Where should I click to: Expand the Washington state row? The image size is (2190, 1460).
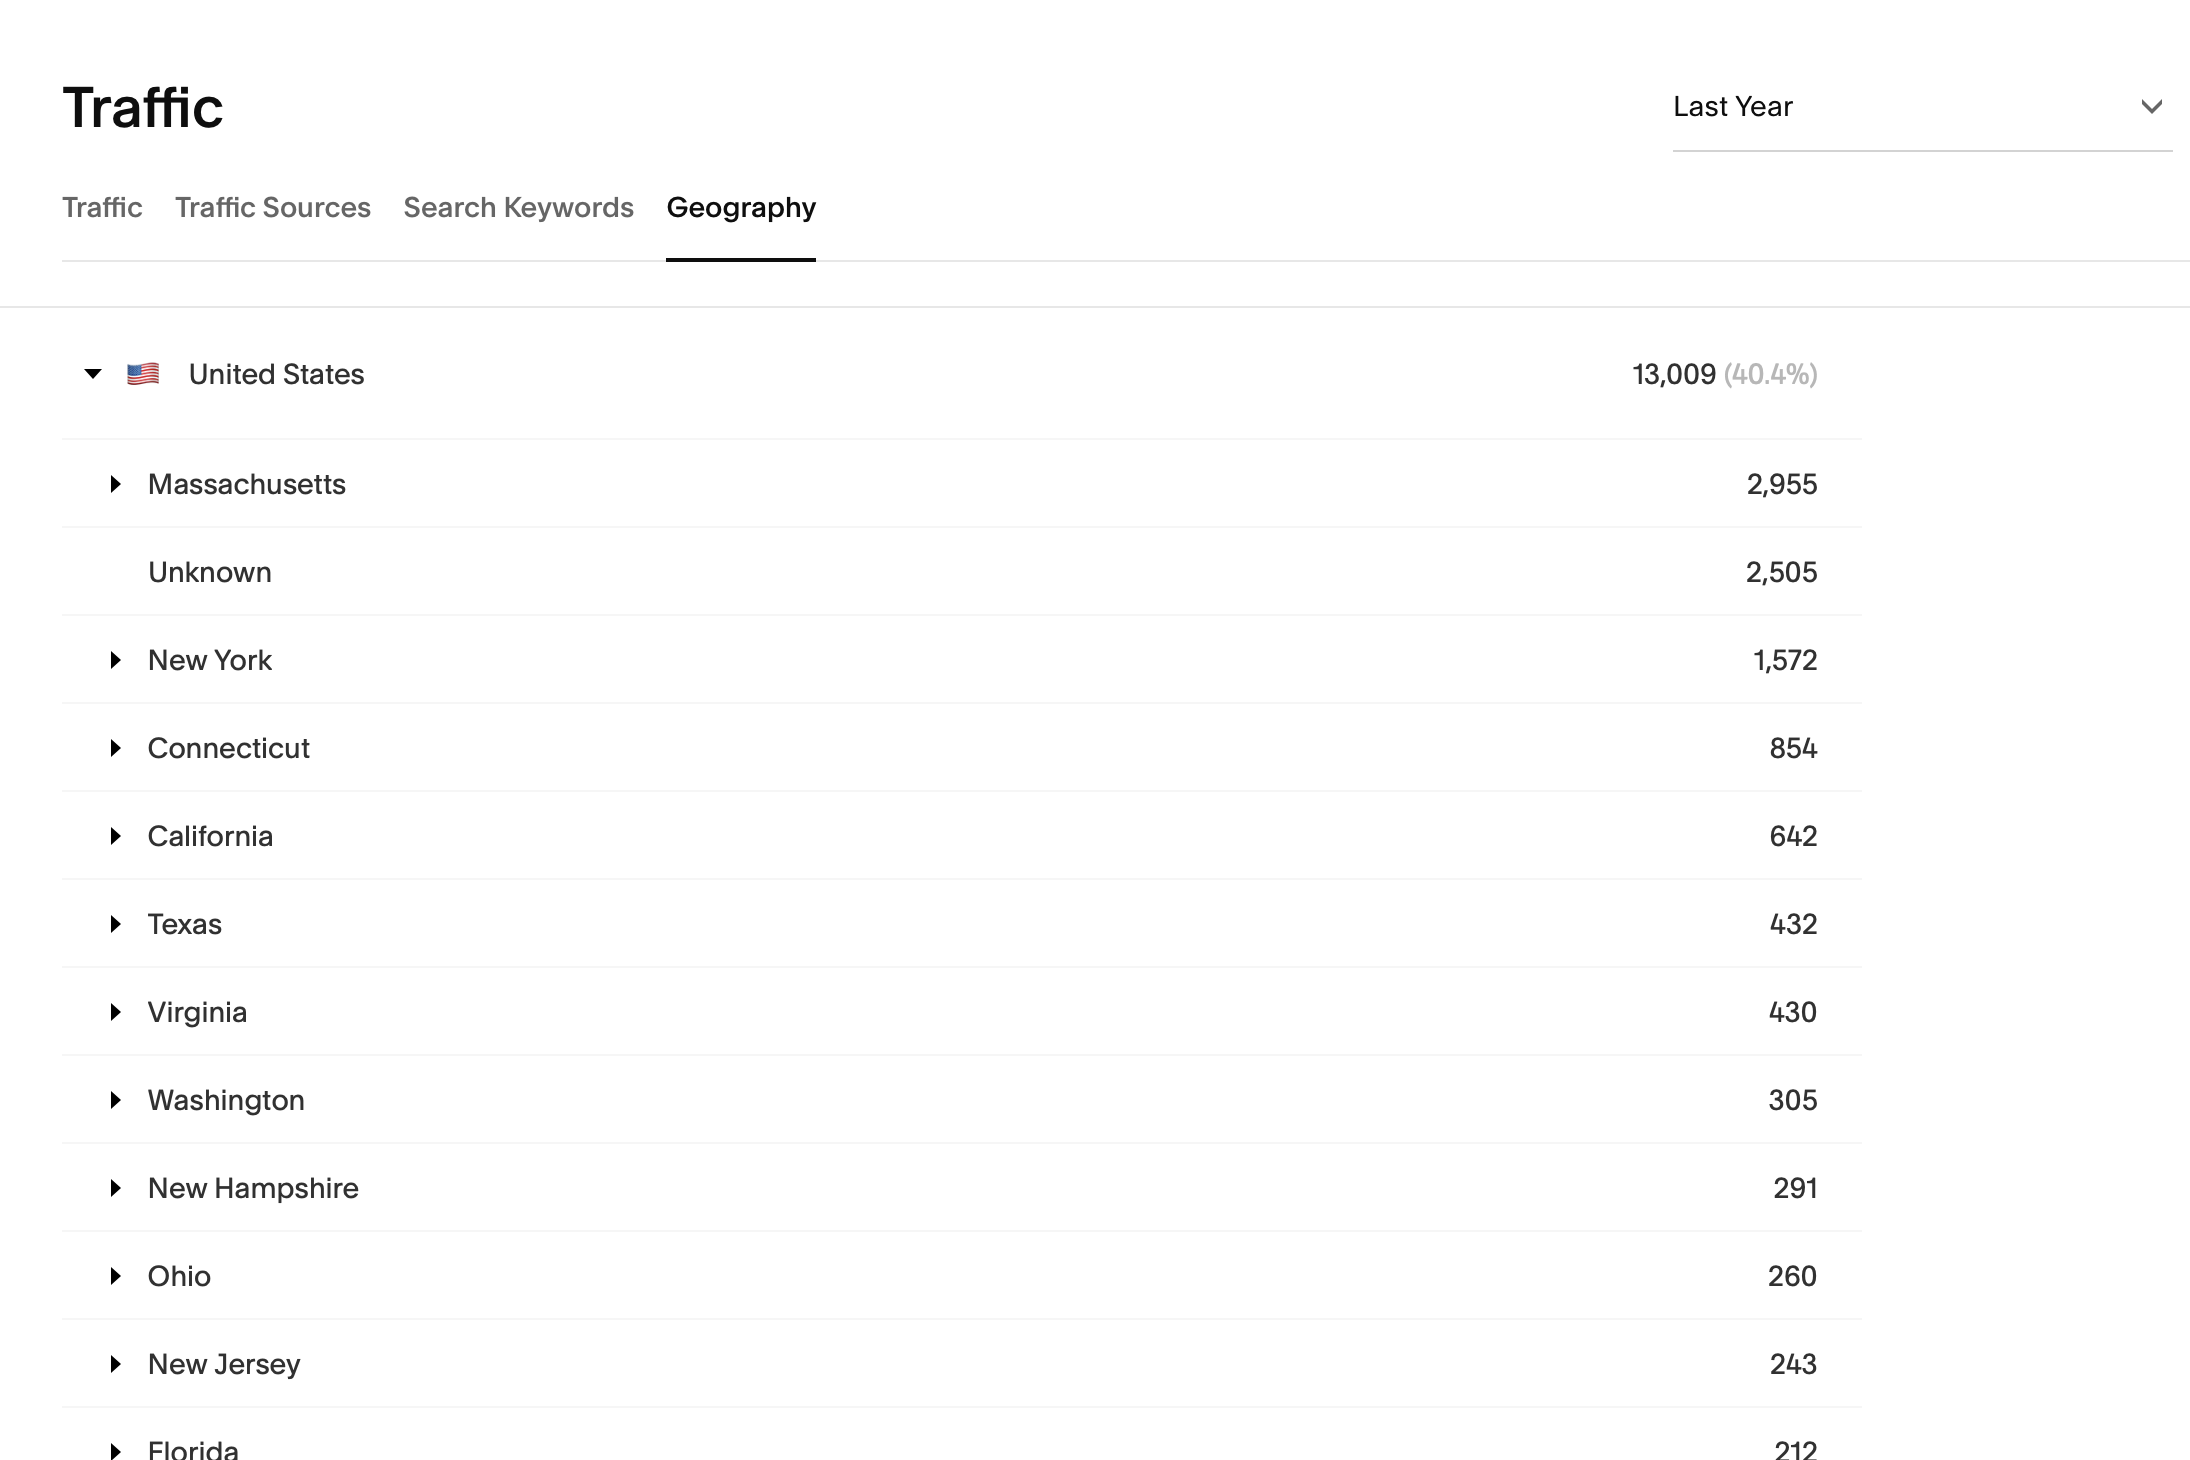[x=116, y=1101]
